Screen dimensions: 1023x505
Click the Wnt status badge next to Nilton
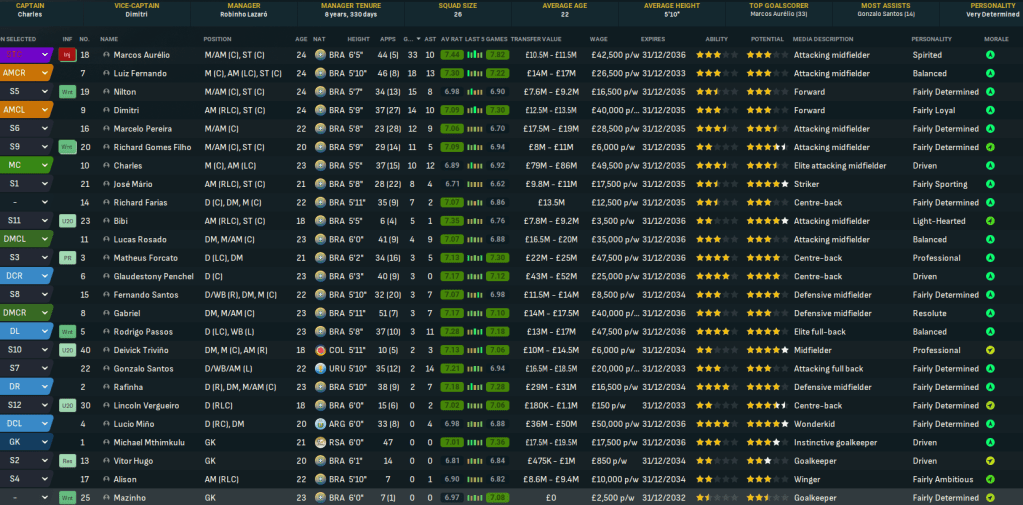(68, 92)
